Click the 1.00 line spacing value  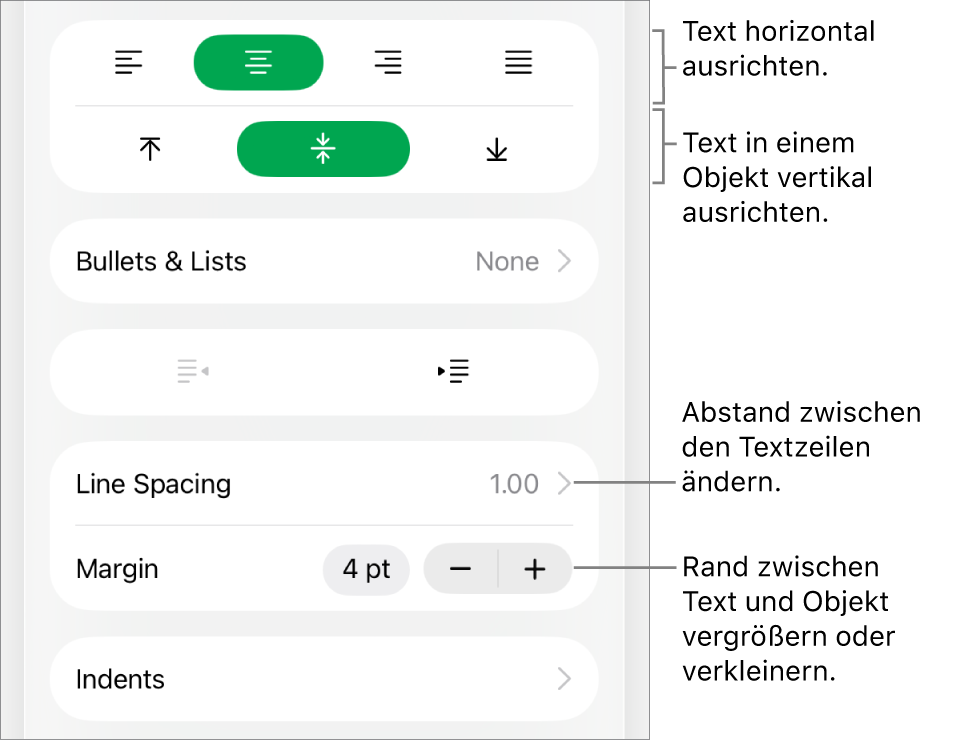pos(514,484)
